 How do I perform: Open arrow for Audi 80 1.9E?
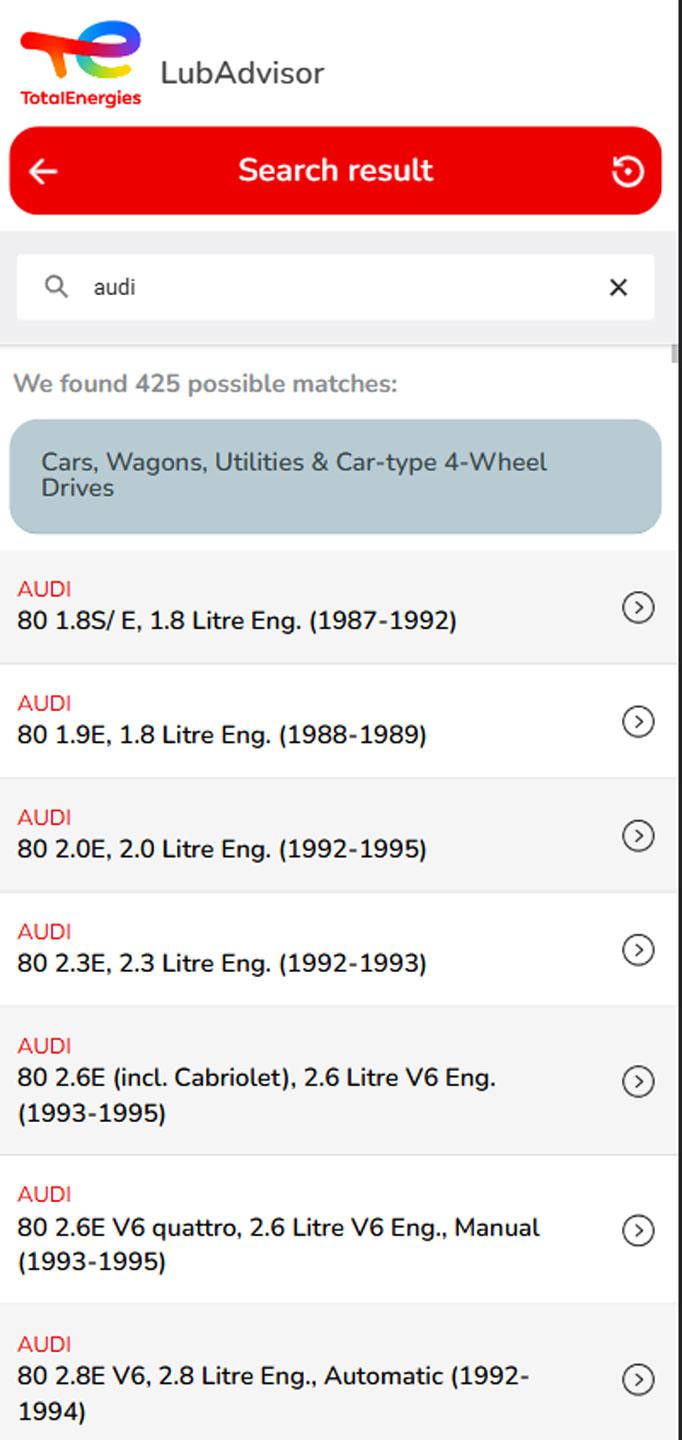[x=638, y=721]
